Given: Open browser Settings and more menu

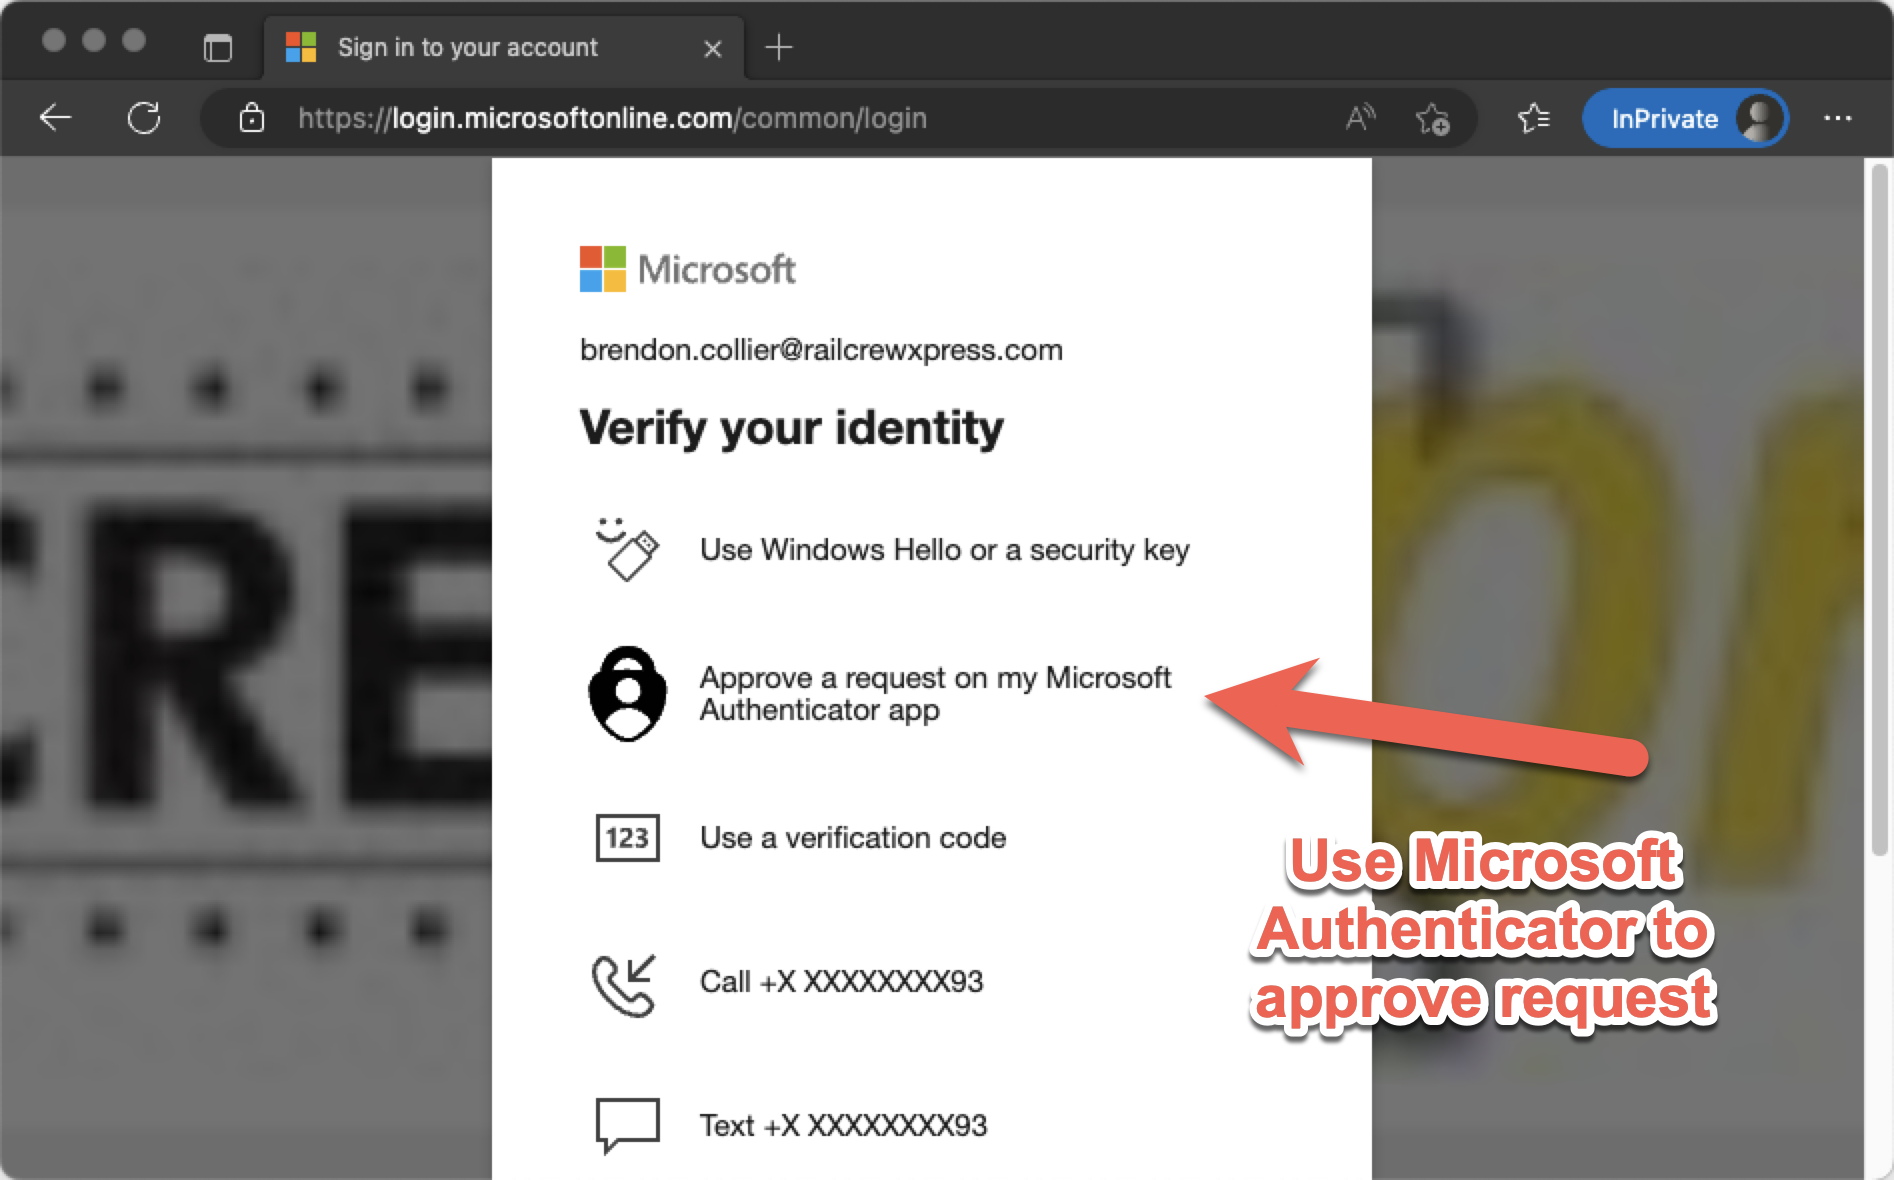Looking at the screenshot, I should click(x=1837, y=118).
